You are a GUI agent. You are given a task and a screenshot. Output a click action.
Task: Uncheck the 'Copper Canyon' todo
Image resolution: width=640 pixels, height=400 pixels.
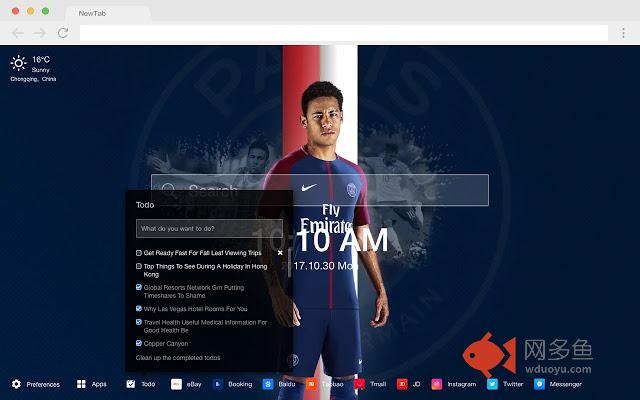tap(139, 343)
